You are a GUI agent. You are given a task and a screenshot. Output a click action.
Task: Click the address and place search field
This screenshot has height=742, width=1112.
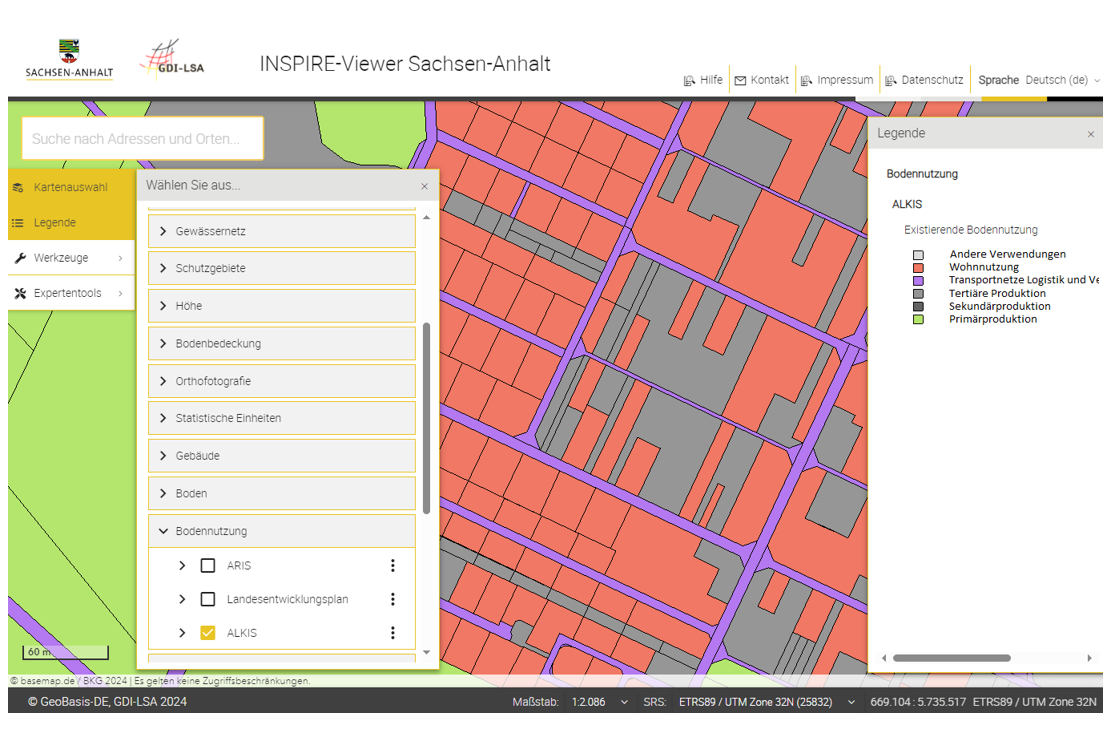(x=142, y=139)
